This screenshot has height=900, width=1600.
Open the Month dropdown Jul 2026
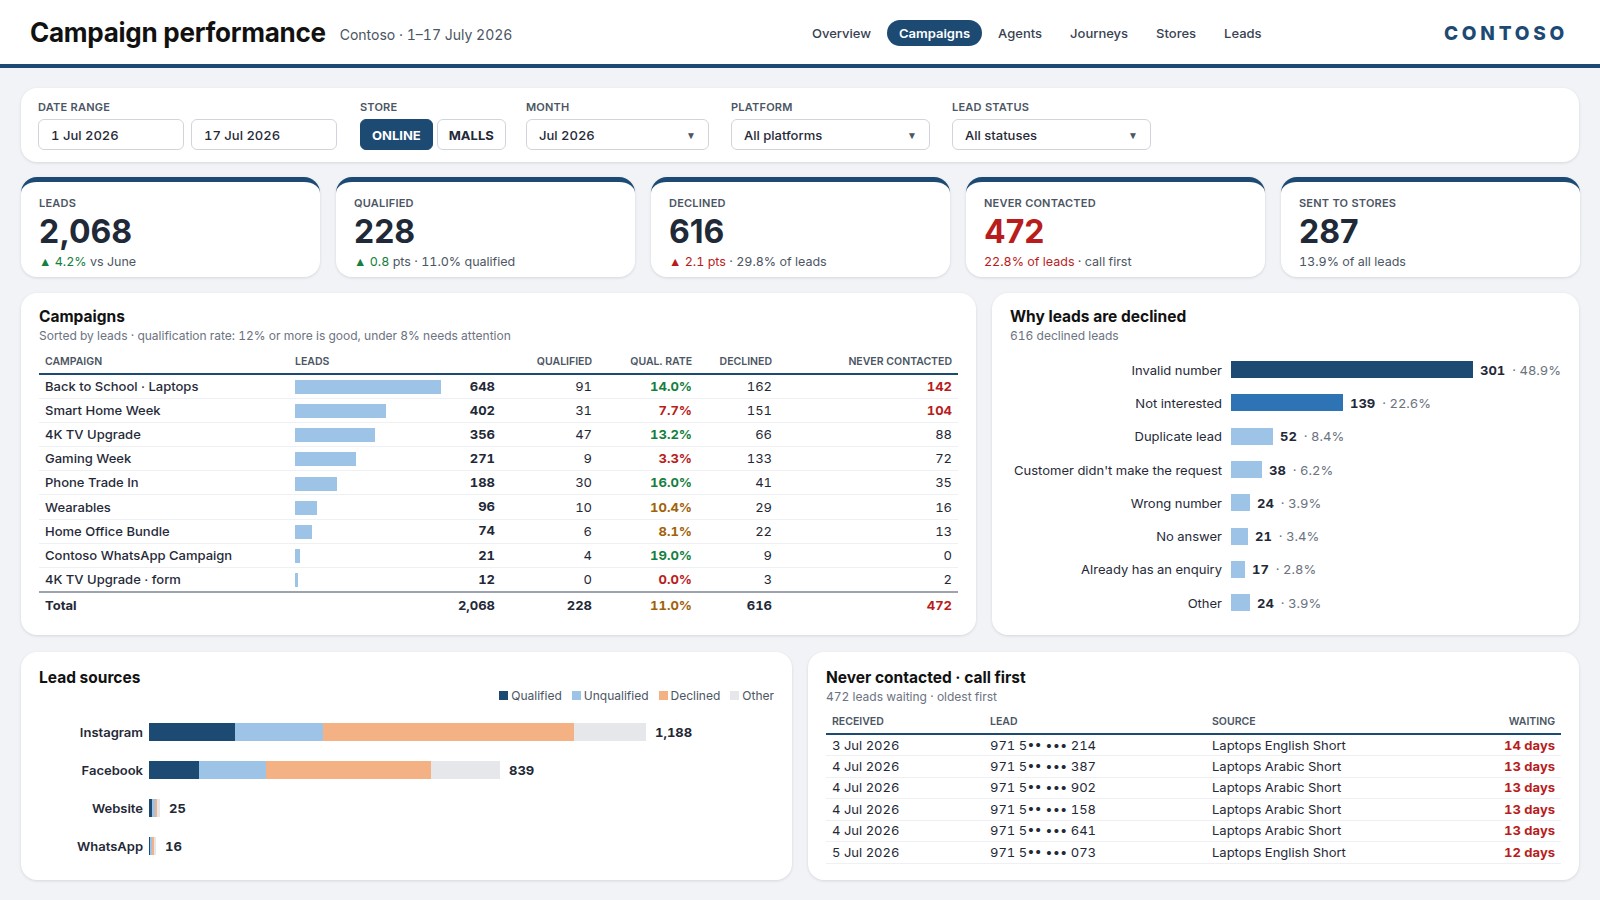(617, 135)
